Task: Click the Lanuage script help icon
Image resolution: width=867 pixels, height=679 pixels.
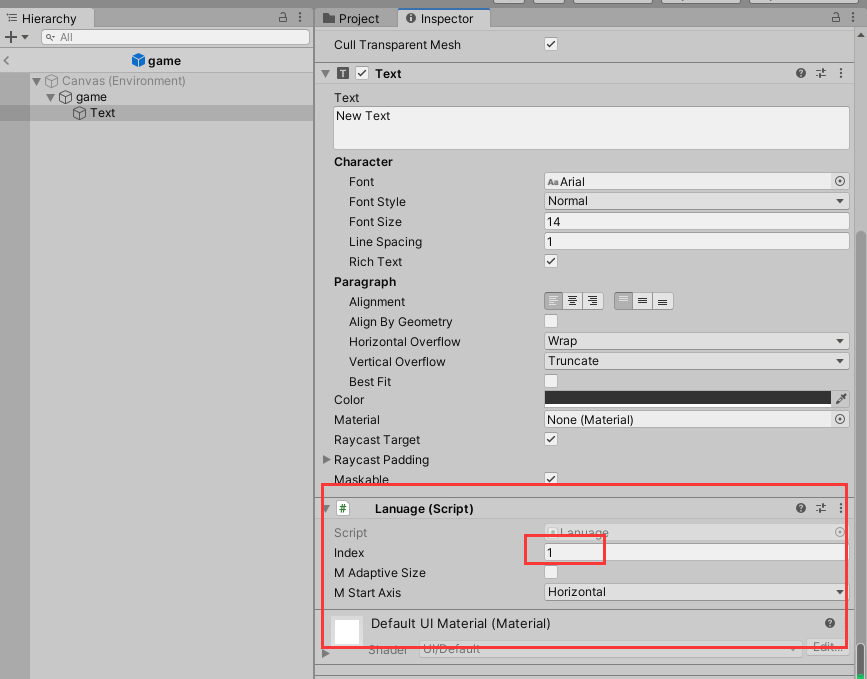Action: (x=801, y=509)
